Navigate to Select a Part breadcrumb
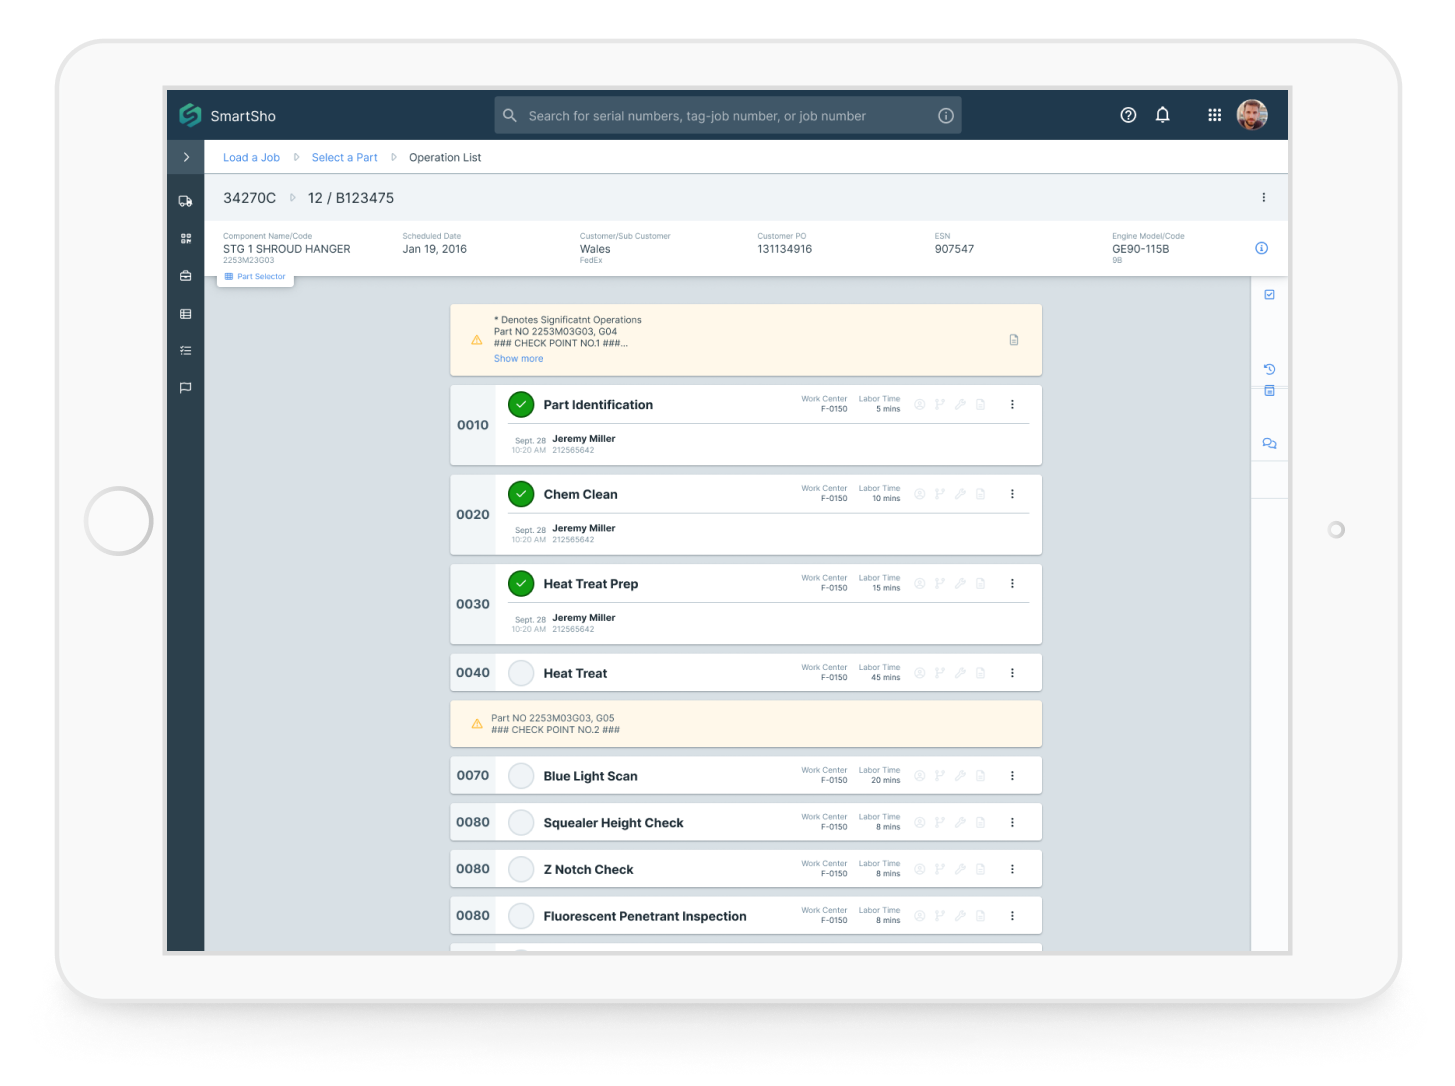 click(x=344, y=158)
